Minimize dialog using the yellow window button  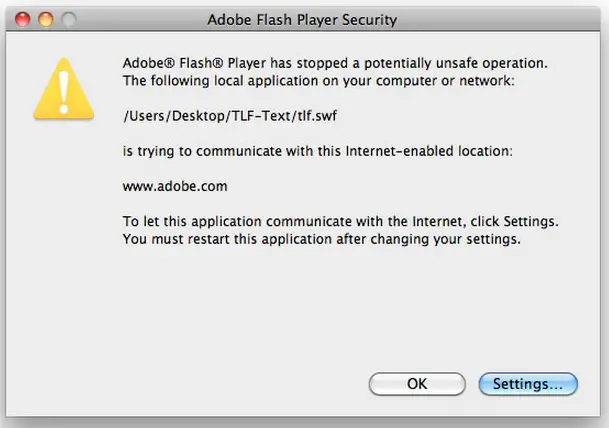[45, 18]
